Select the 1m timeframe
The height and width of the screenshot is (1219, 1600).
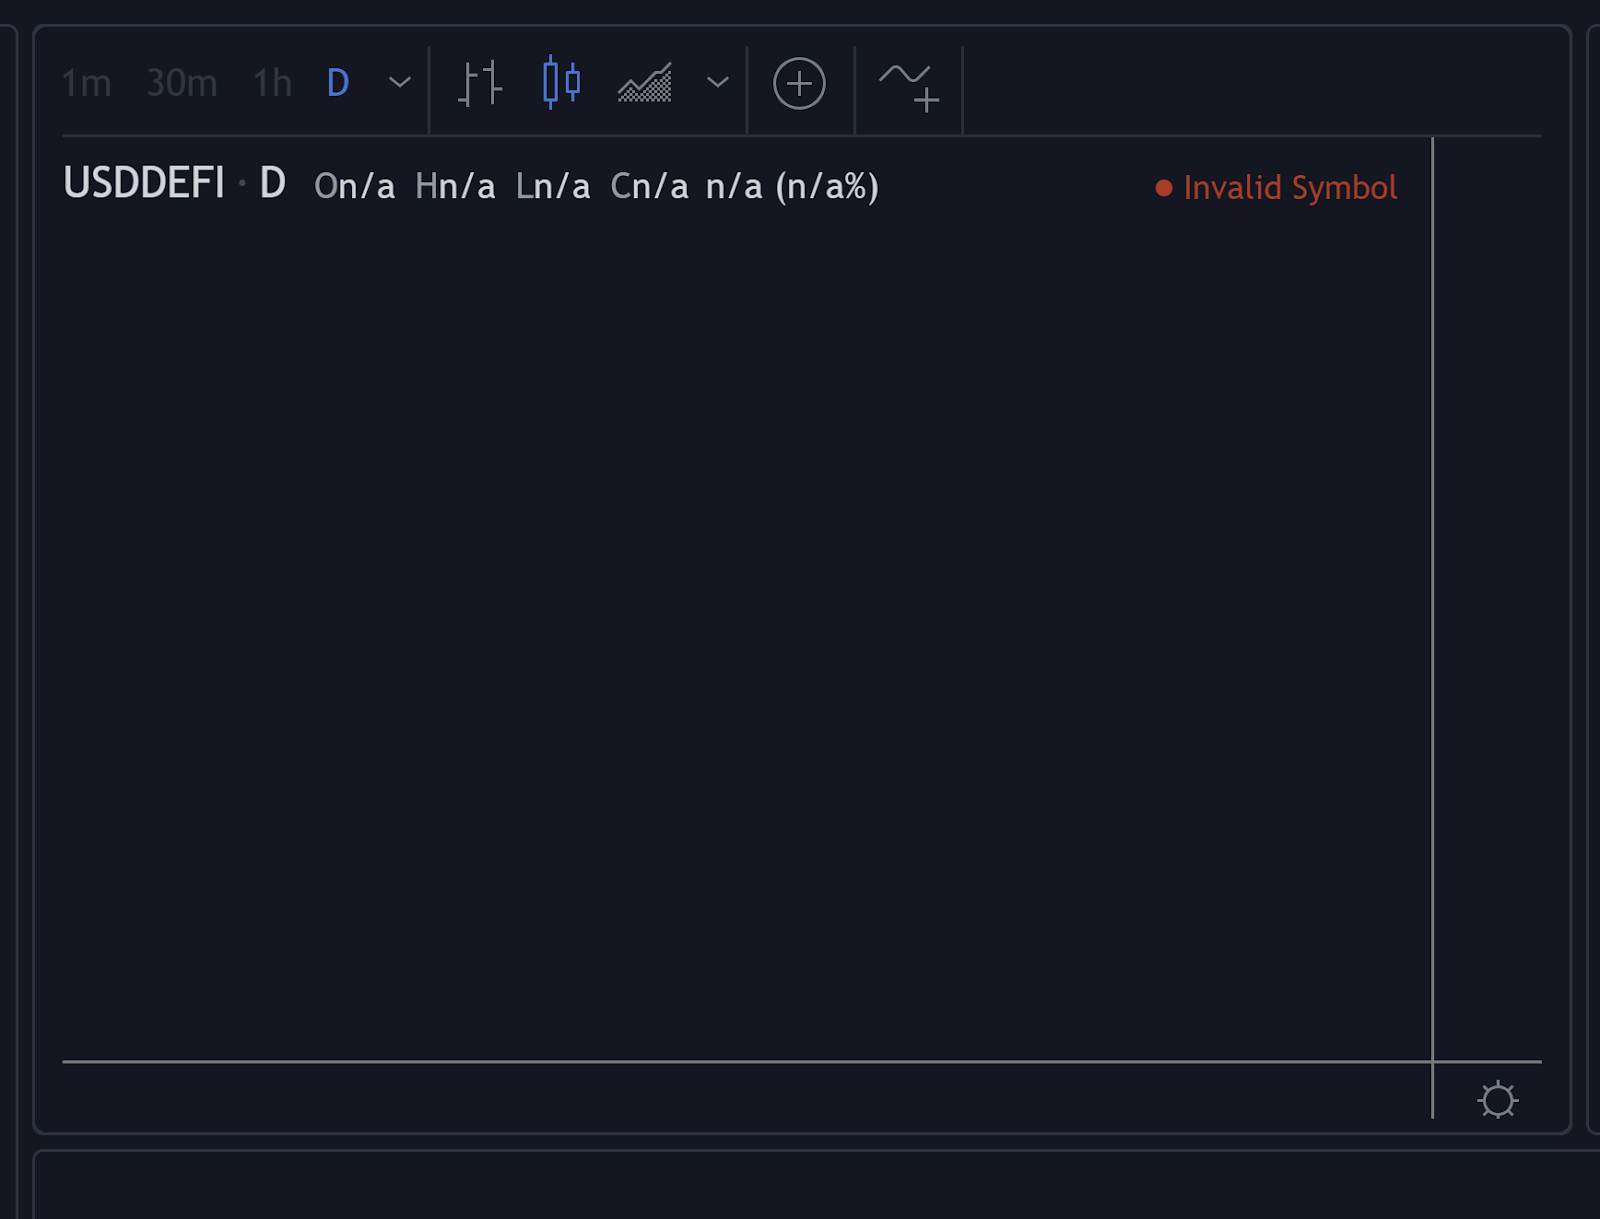pyautogui.click(x=86, y=83)
